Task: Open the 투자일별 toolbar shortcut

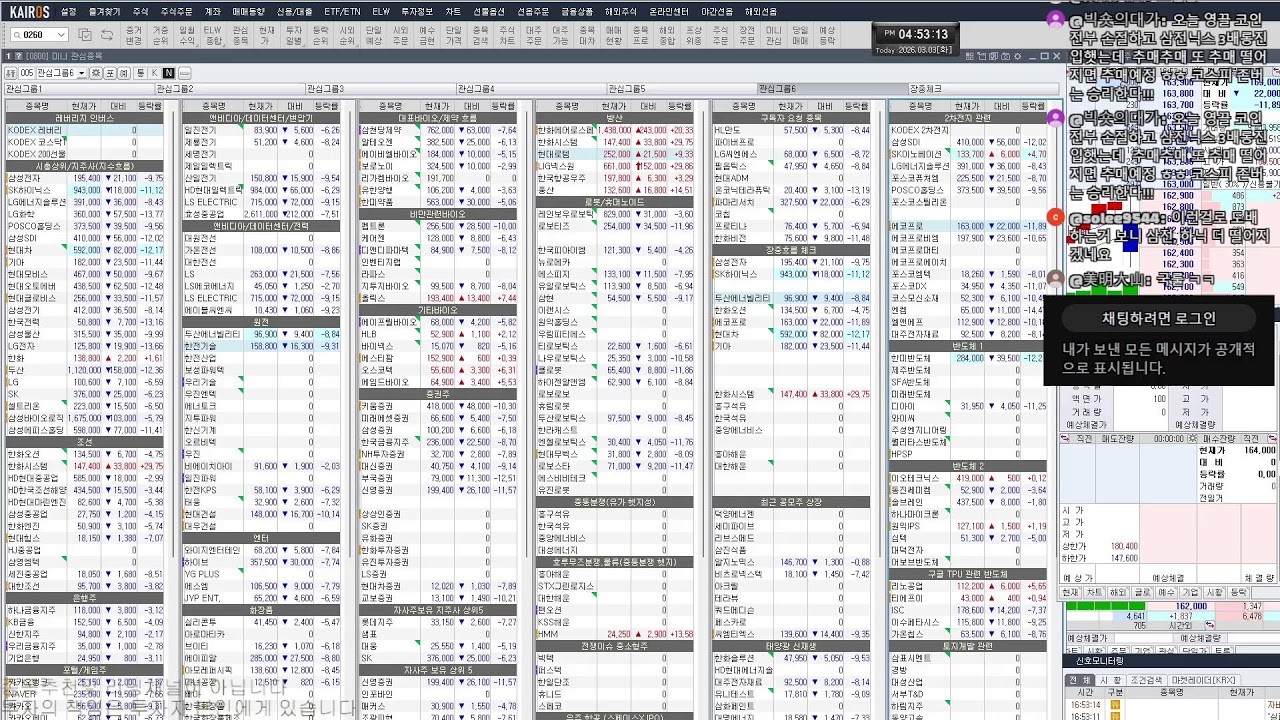Action: coord(294,36)
